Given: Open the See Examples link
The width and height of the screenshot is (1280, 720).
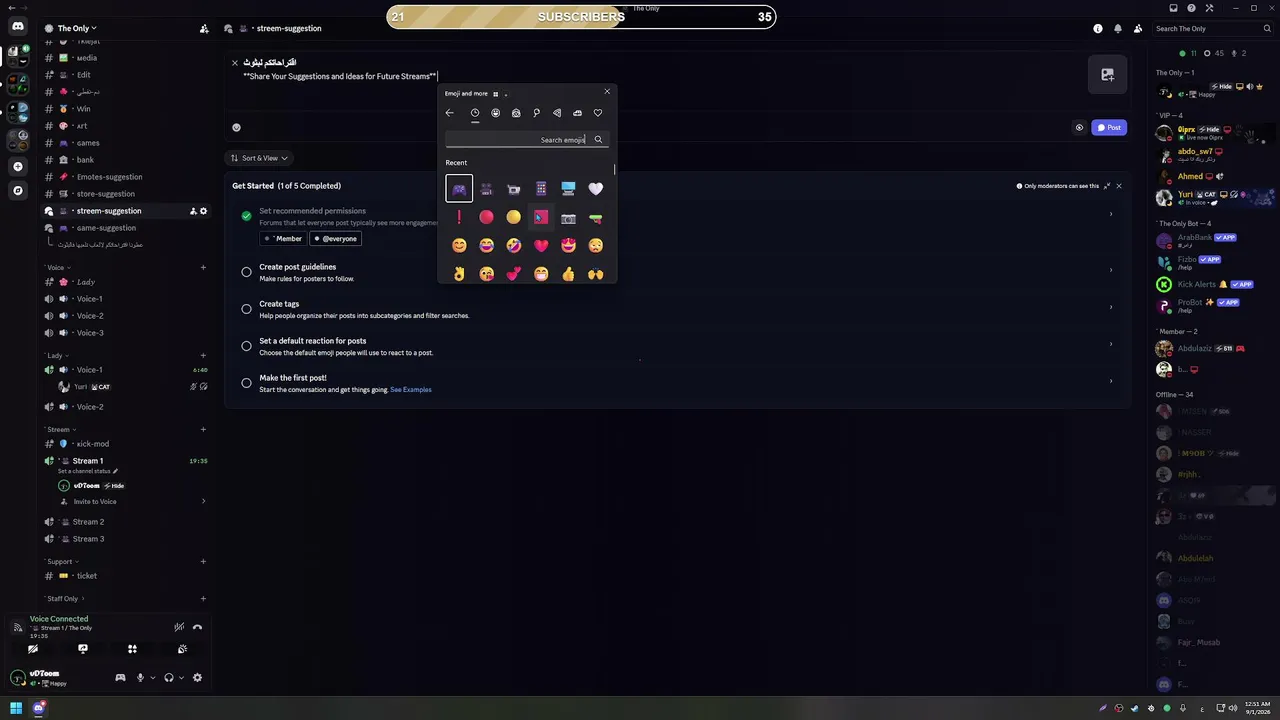Looking at the screenshot, I should click(x=411, y=390).
